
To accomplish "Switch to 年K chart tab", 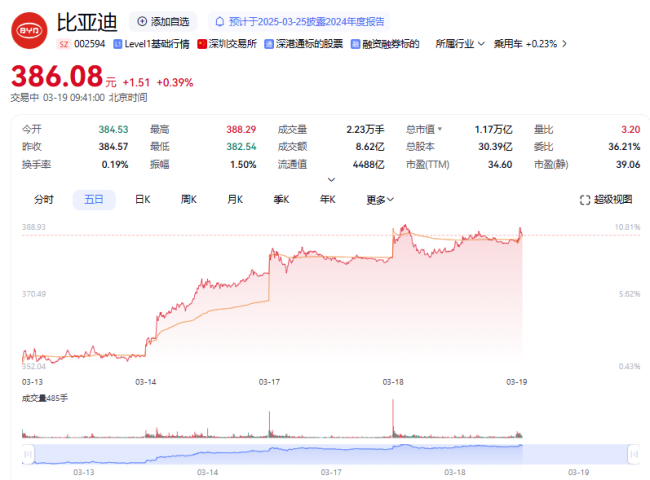I will click(x=327, y=200).
